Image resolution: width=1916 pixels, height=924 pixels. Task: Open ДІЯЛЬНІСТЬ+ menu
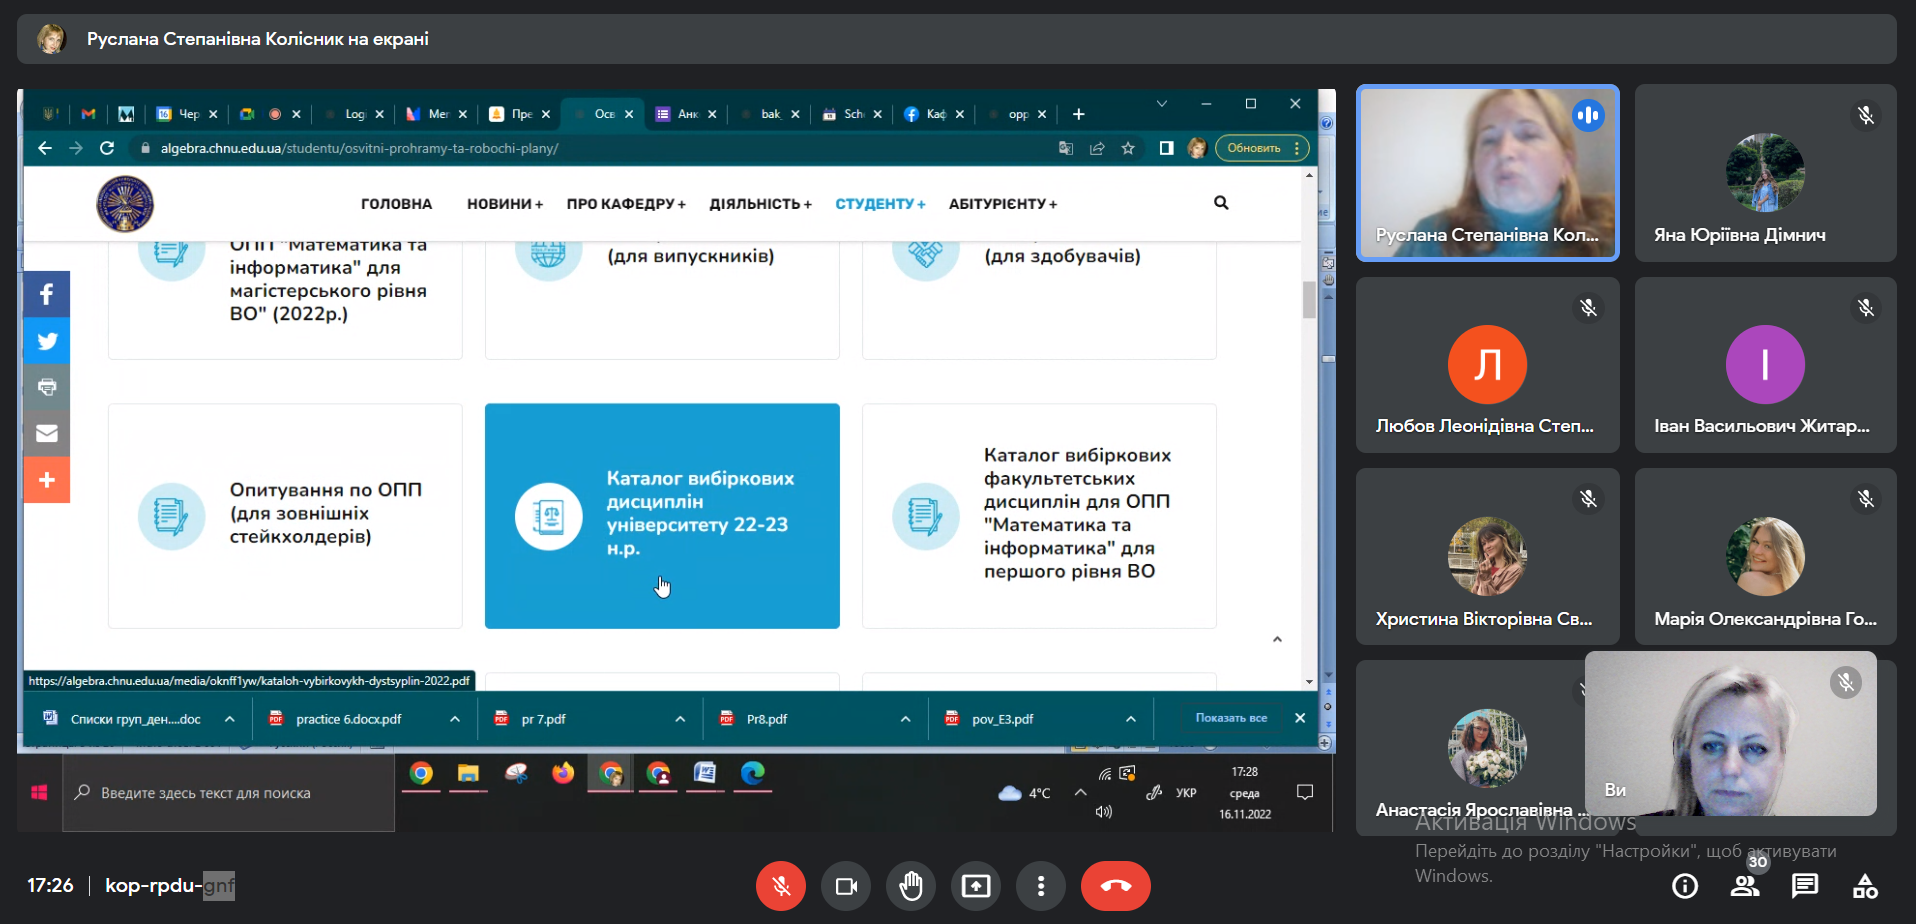tap(760, 204)
